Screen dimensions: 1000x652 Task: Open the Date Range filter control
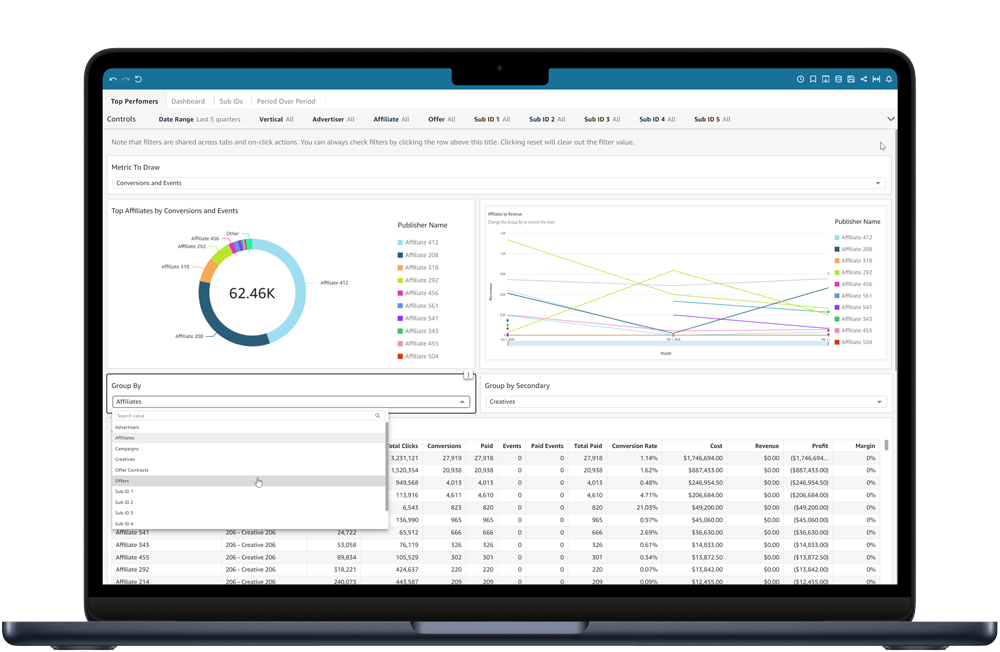point(199,118)
